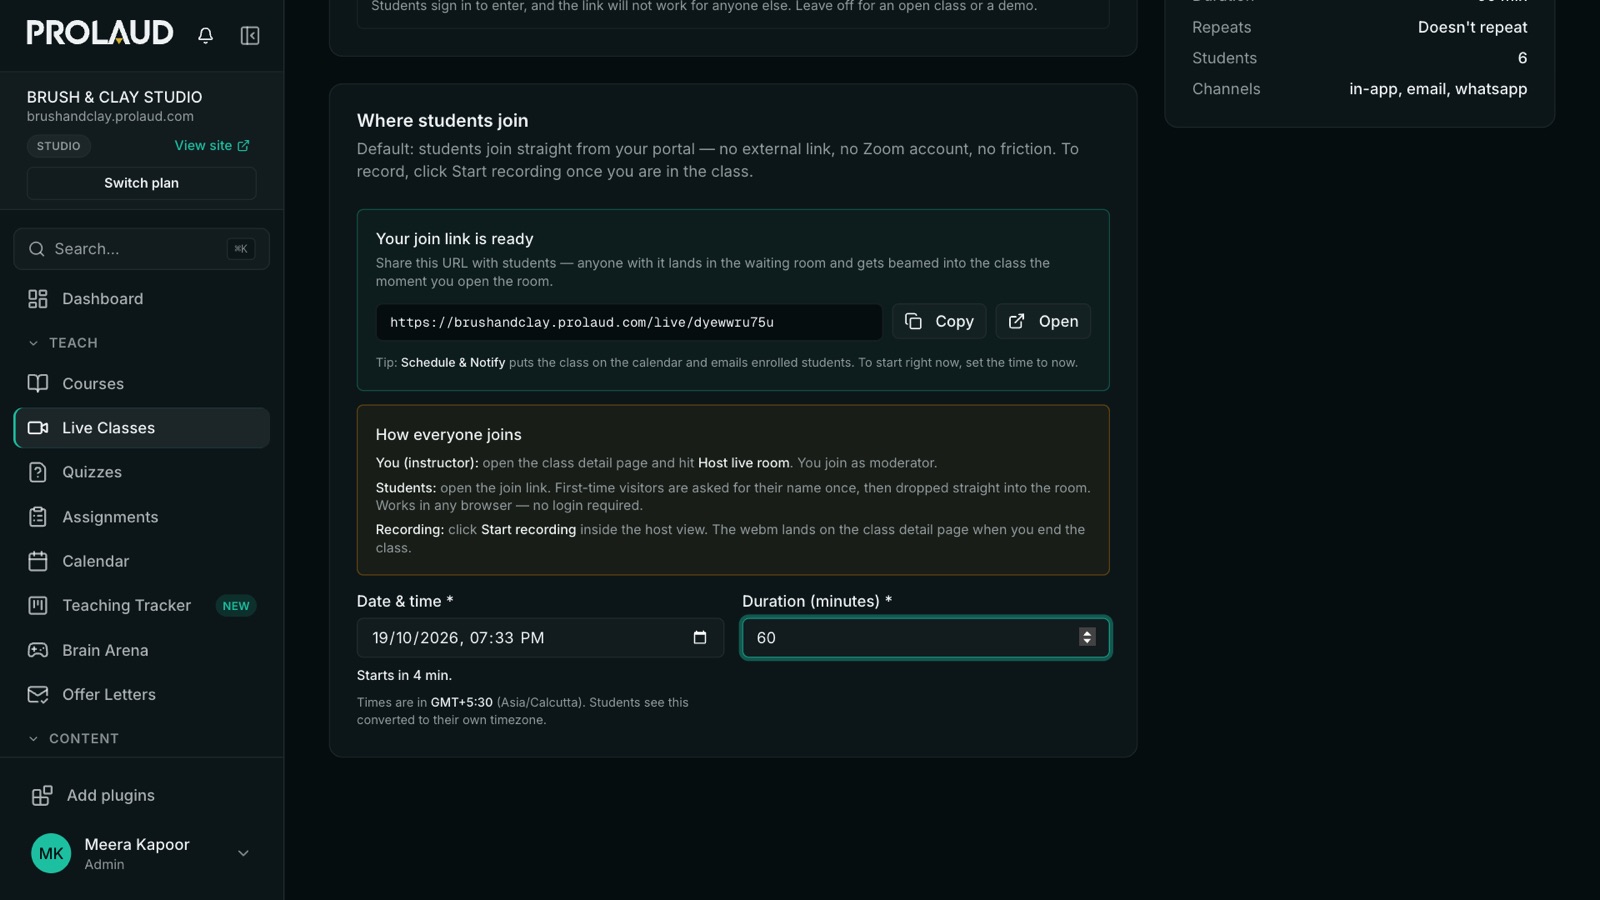
Task: Open Assignments in the sidebar
Action: (x=141, y=517)
